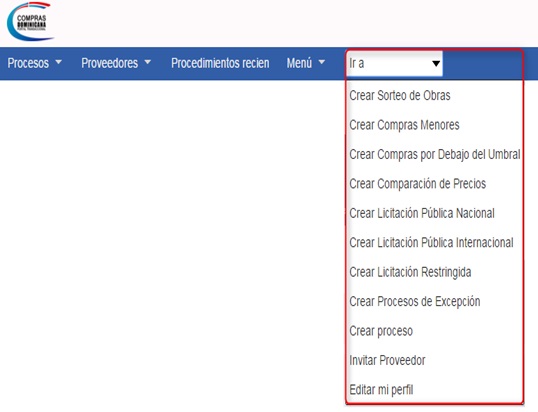Choose Crear Procesos de Excepción
This screenshot has height=412, width=538.
click(x=414, y=302)
